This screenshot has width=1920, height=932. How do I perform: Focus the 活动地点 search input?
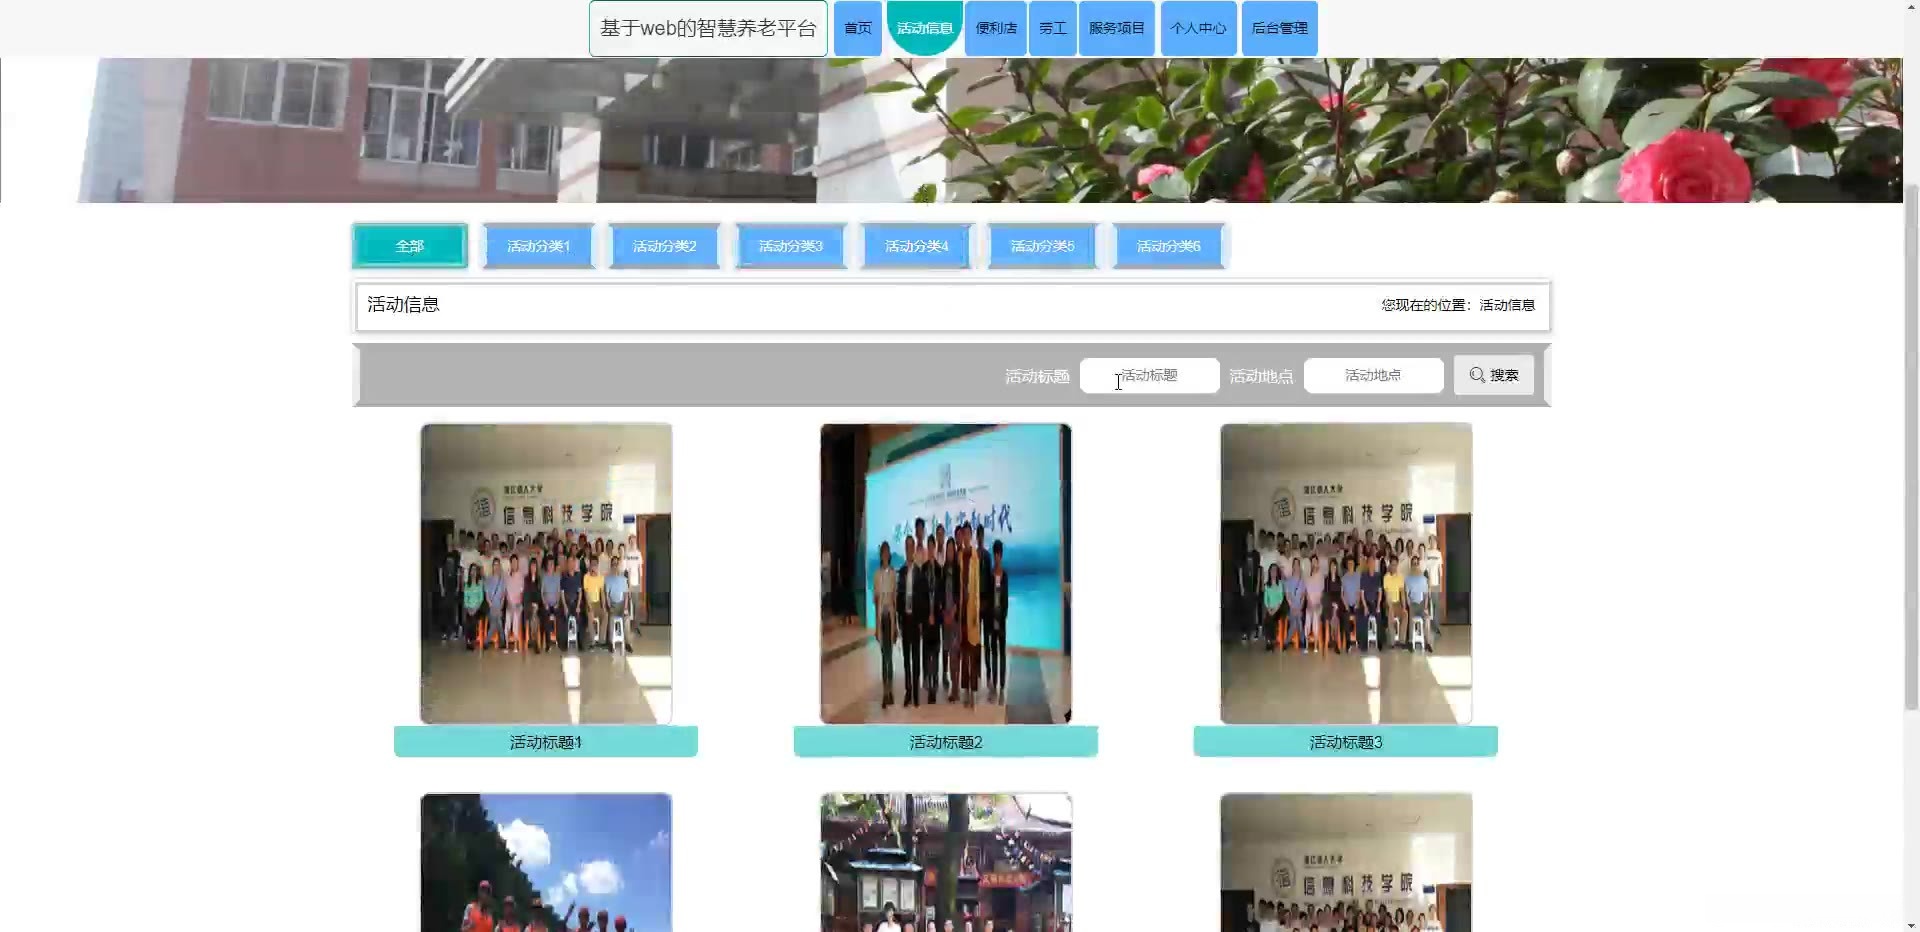point(1373,375)
